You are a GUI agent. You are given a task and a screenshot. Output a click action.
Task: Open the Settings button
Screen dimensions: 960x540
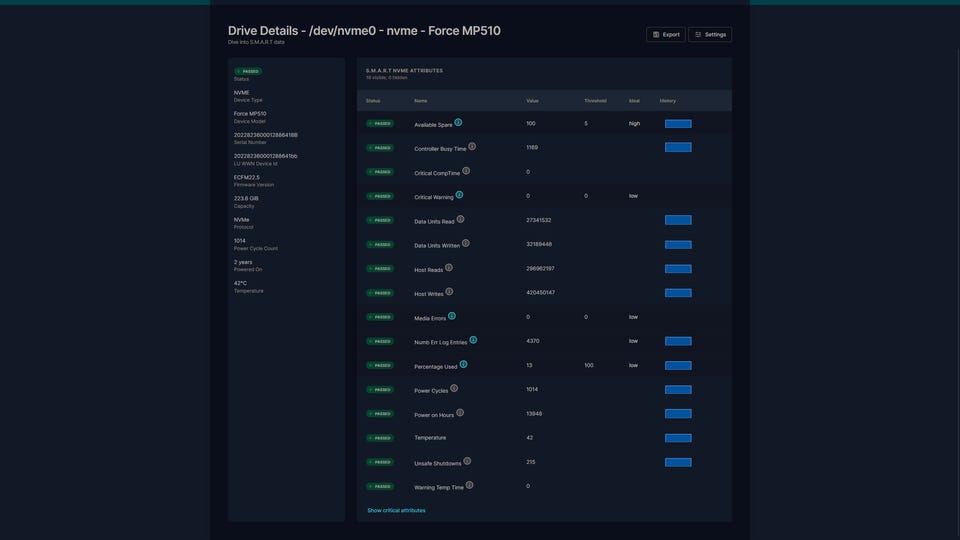click(x=710, y=34)
